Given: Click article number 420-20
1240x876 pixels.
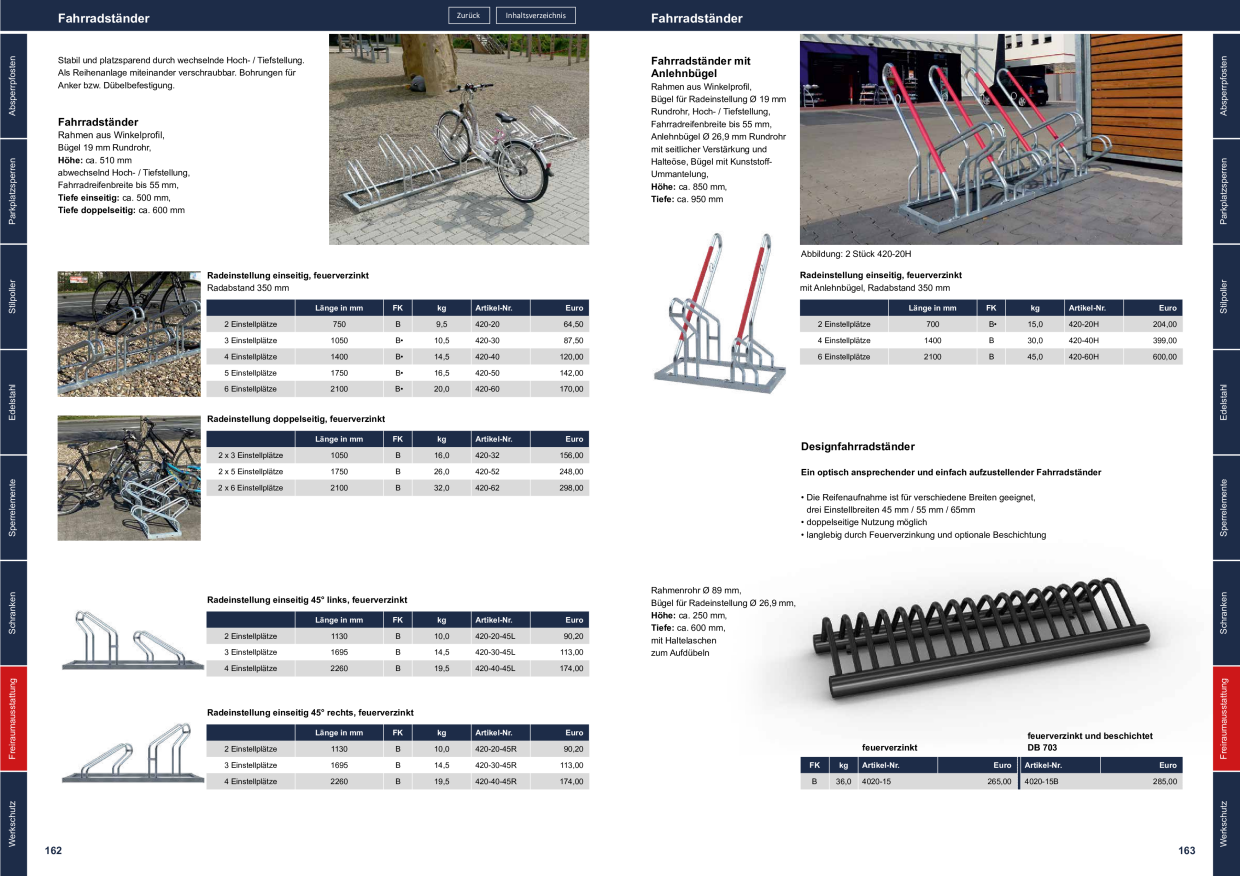Looking at the screenshot, I should point(488,325).
